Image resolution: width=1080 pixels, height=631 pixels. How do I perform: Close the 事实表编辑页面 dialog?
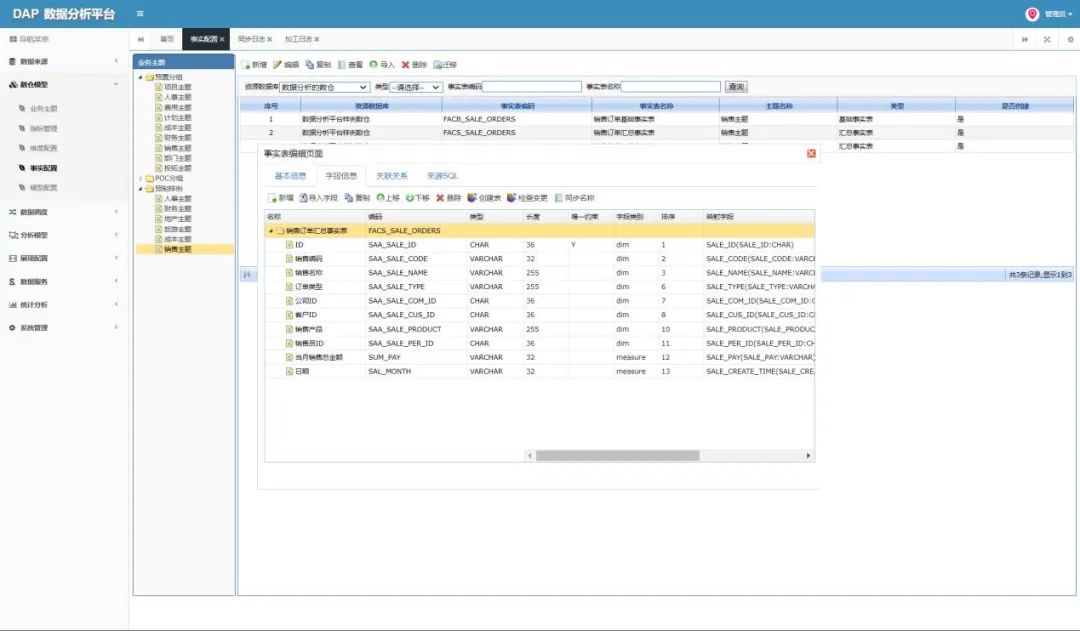(x=811, y=153)
